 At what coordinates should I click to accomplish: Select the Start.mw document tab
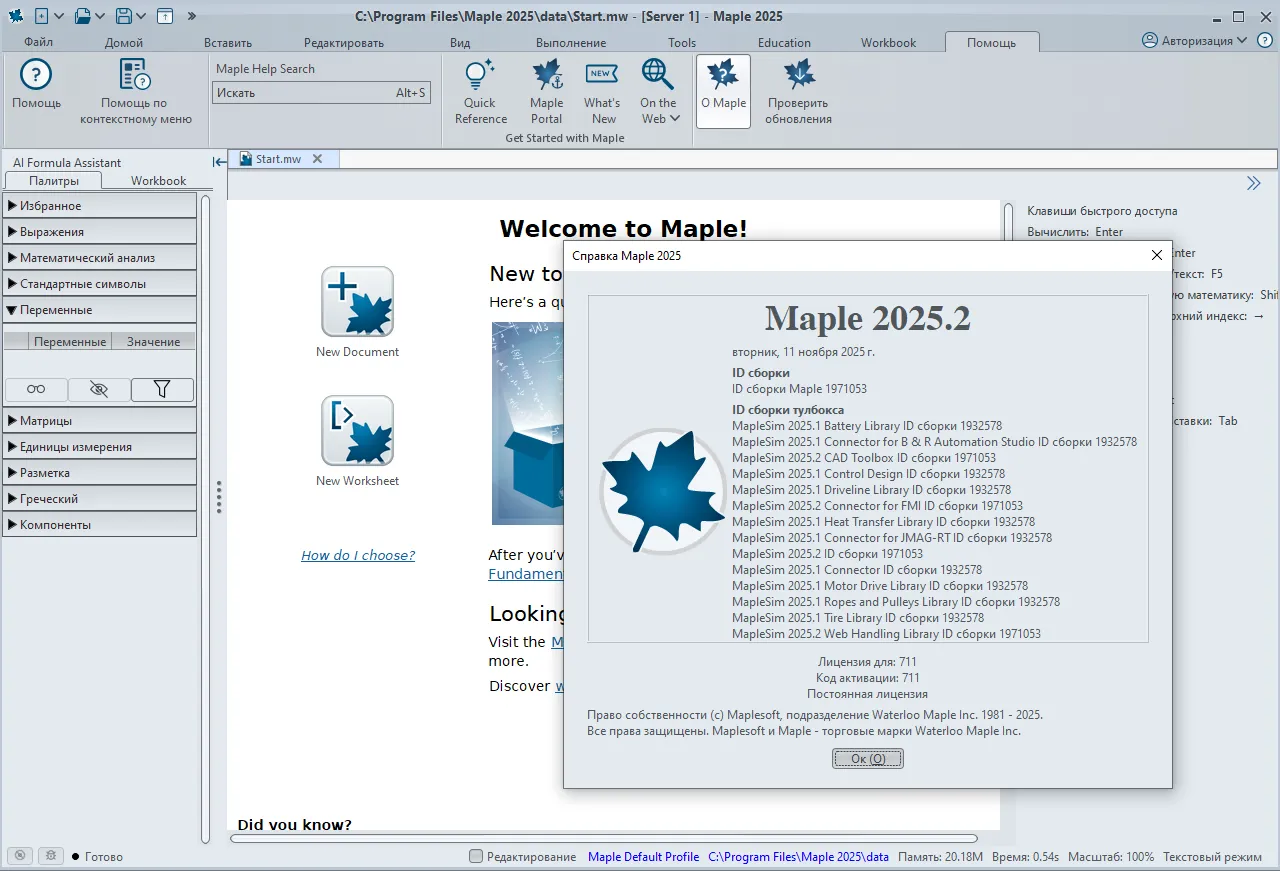(284, 159)
